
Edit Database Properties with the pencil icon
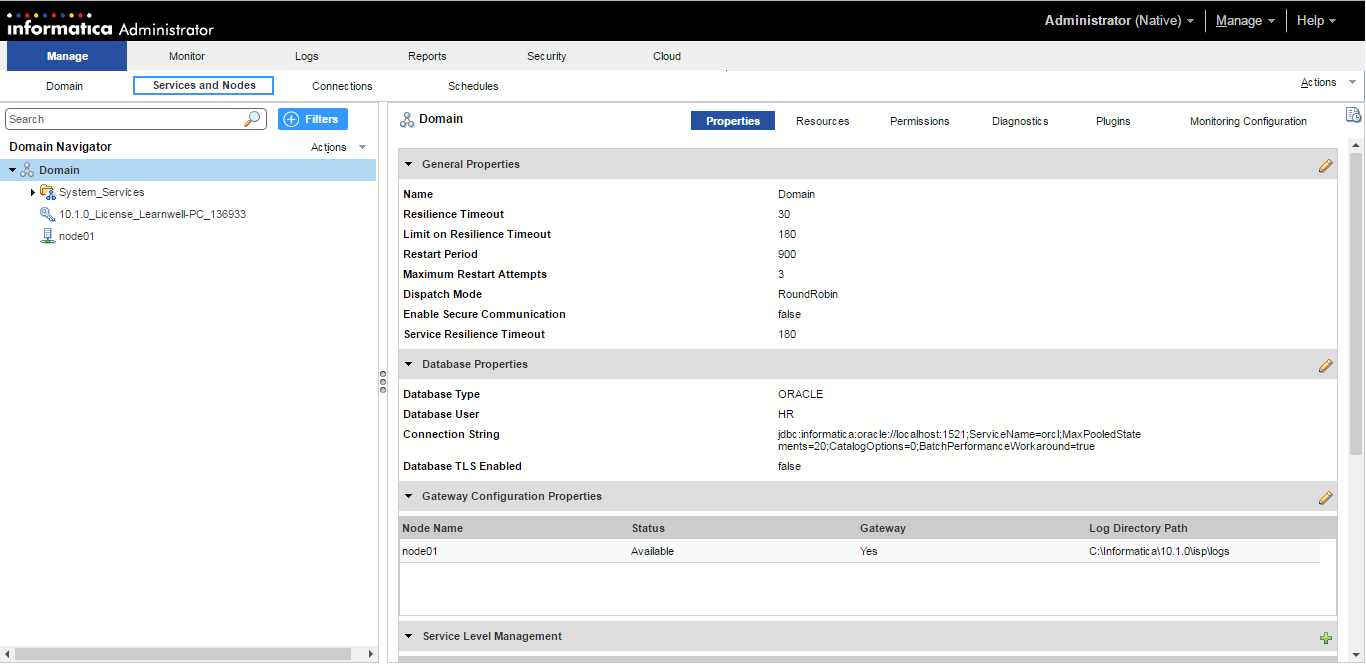click(1325, 365)
